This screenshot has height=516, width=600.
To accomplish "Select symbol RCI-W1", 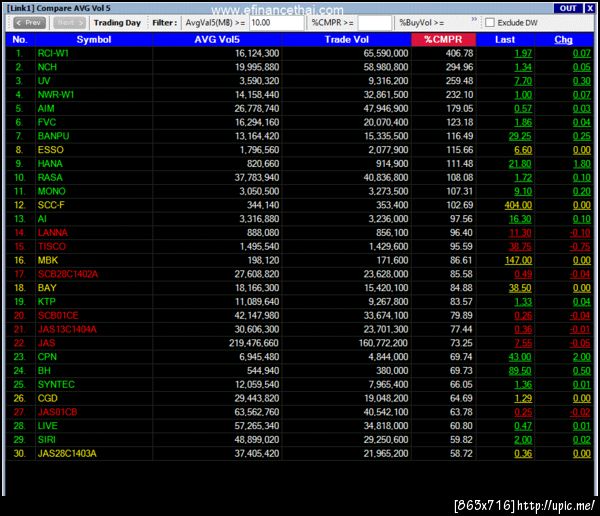I will [53, 54].
